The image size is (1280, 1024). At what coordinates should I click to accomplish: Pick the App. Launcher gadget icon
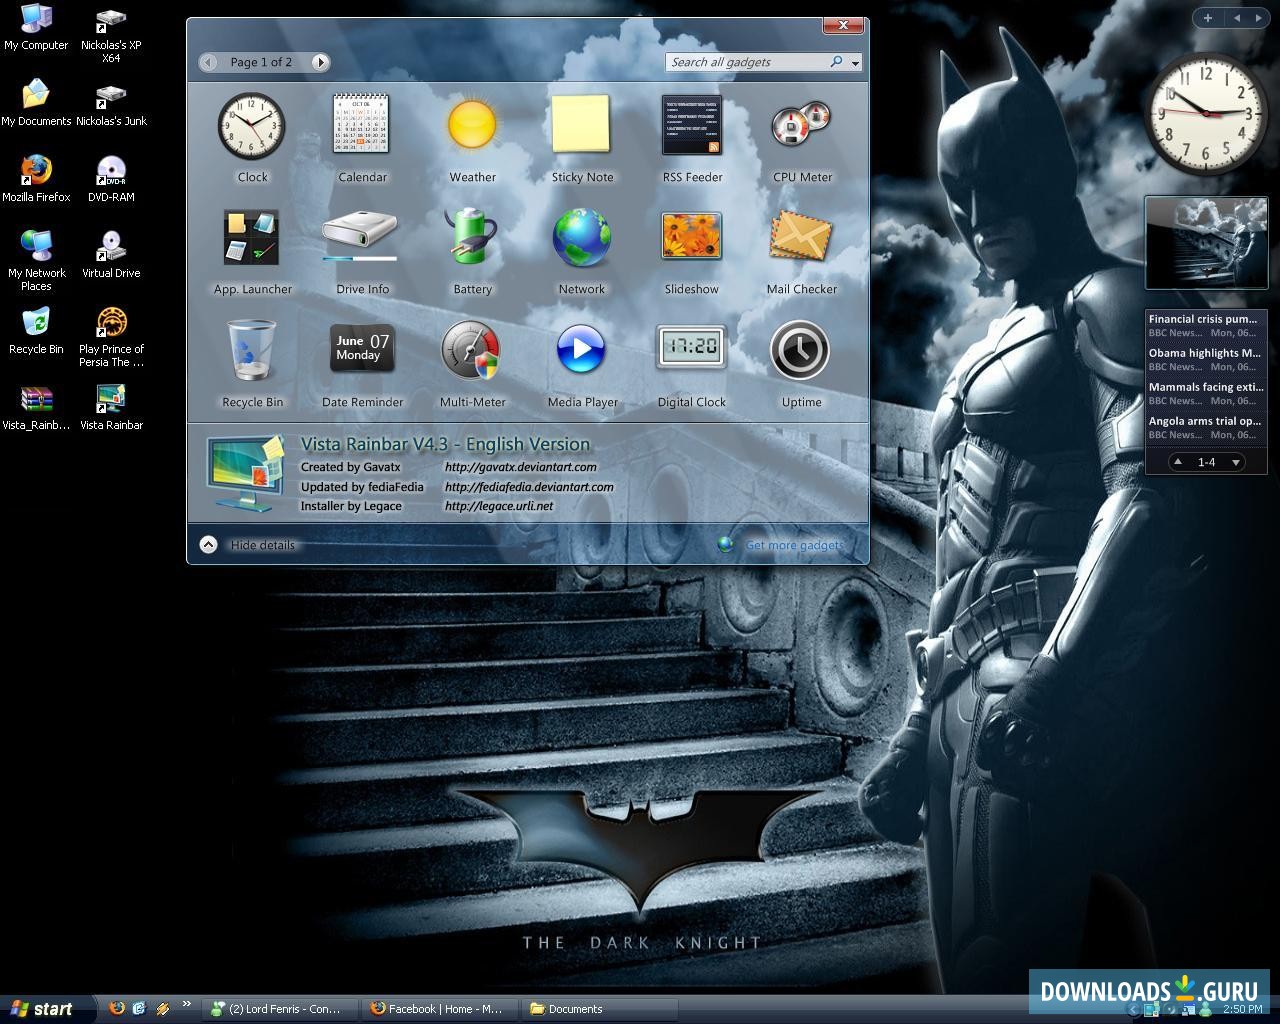[252, 238]
